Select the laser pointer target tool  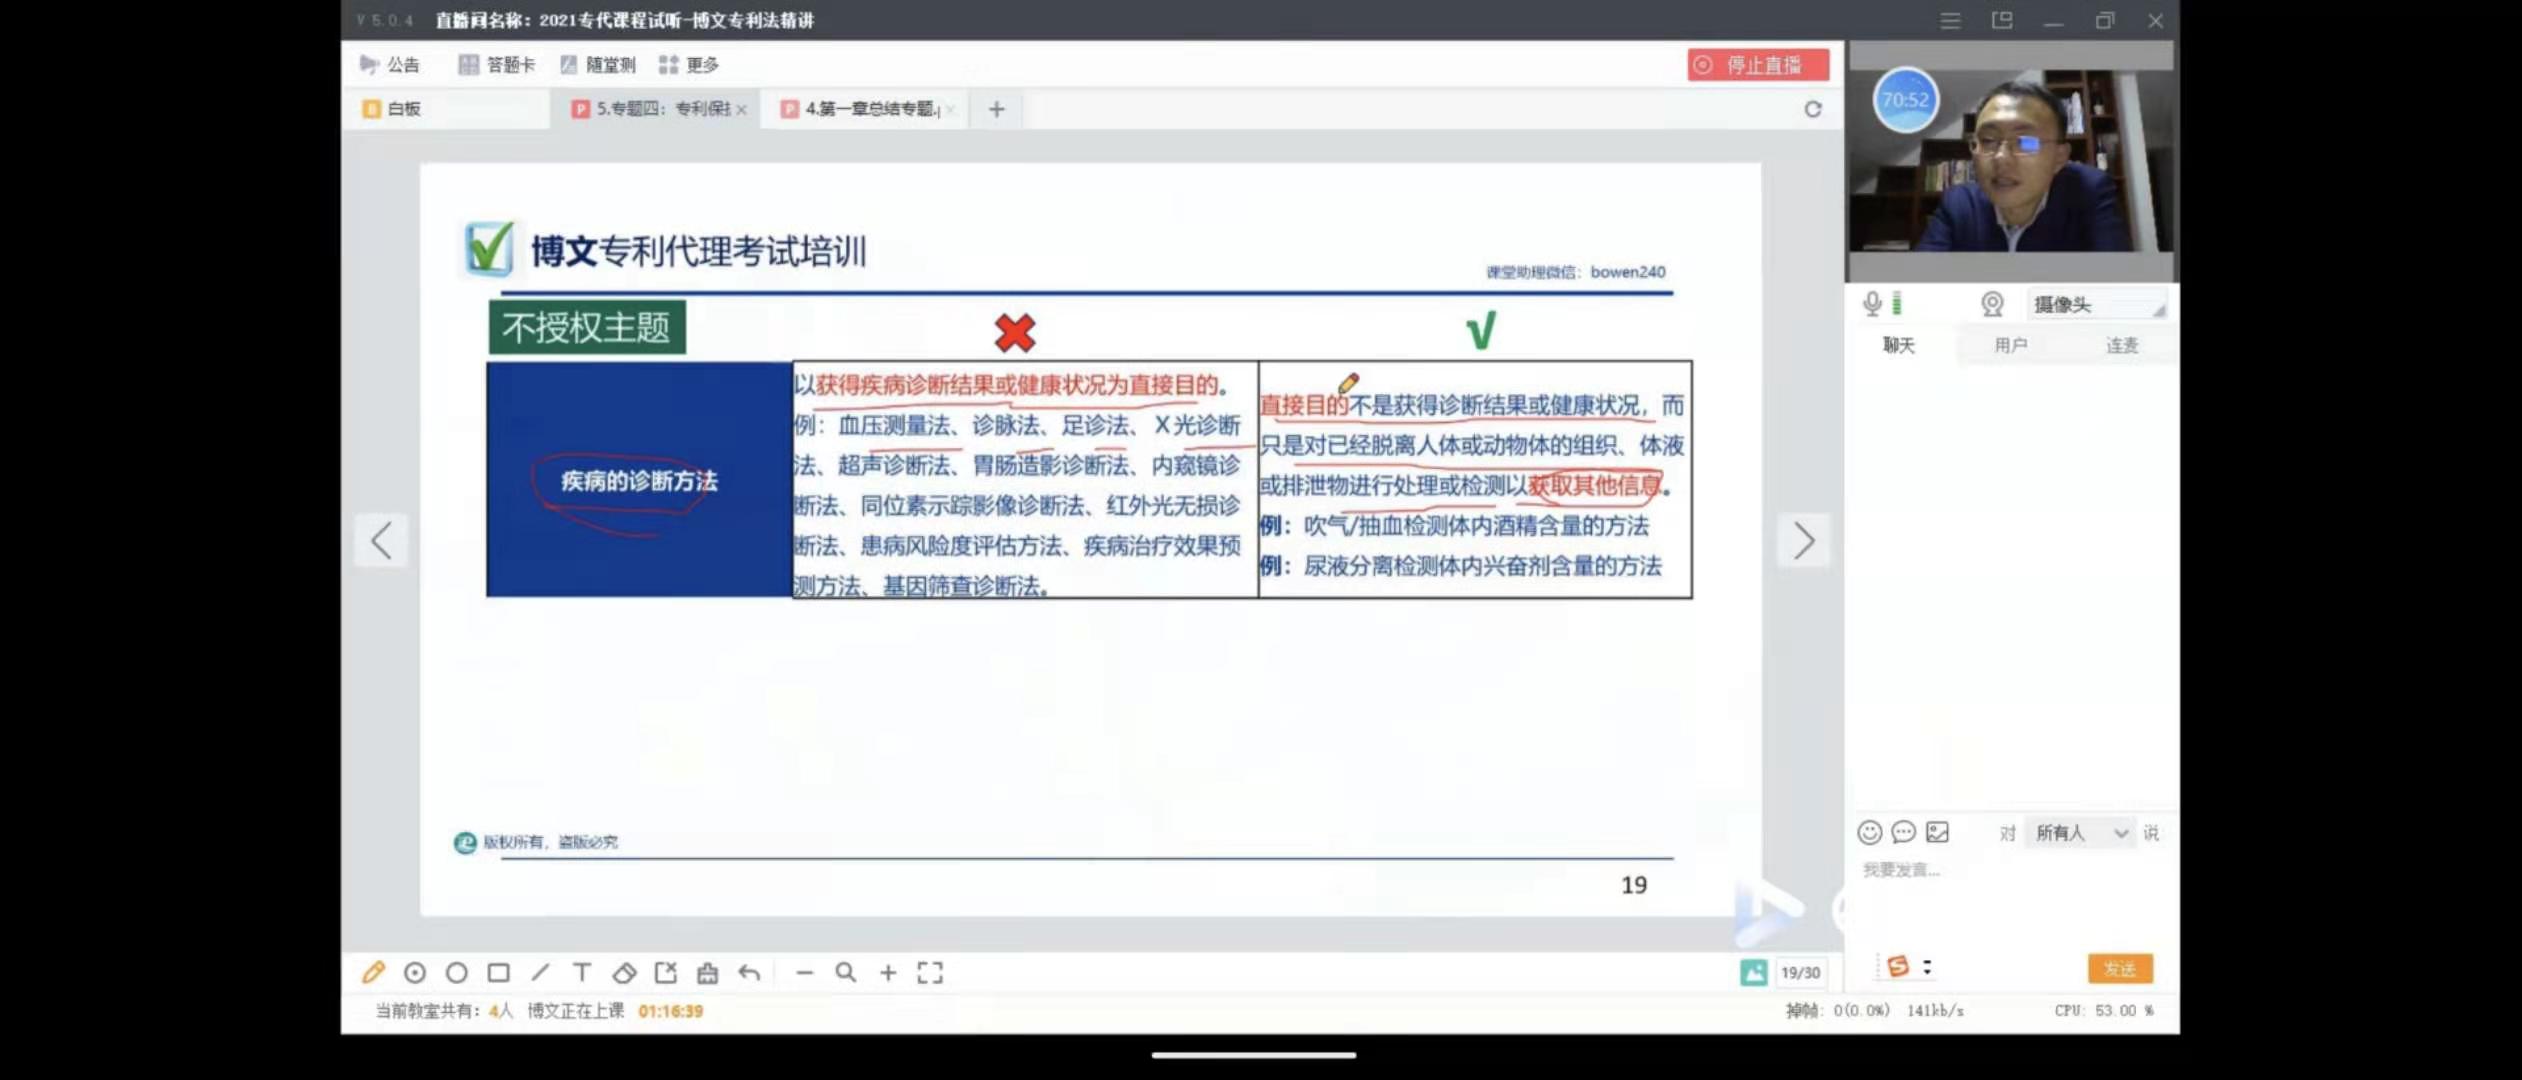pyautogui.click(x=415, y=972)
